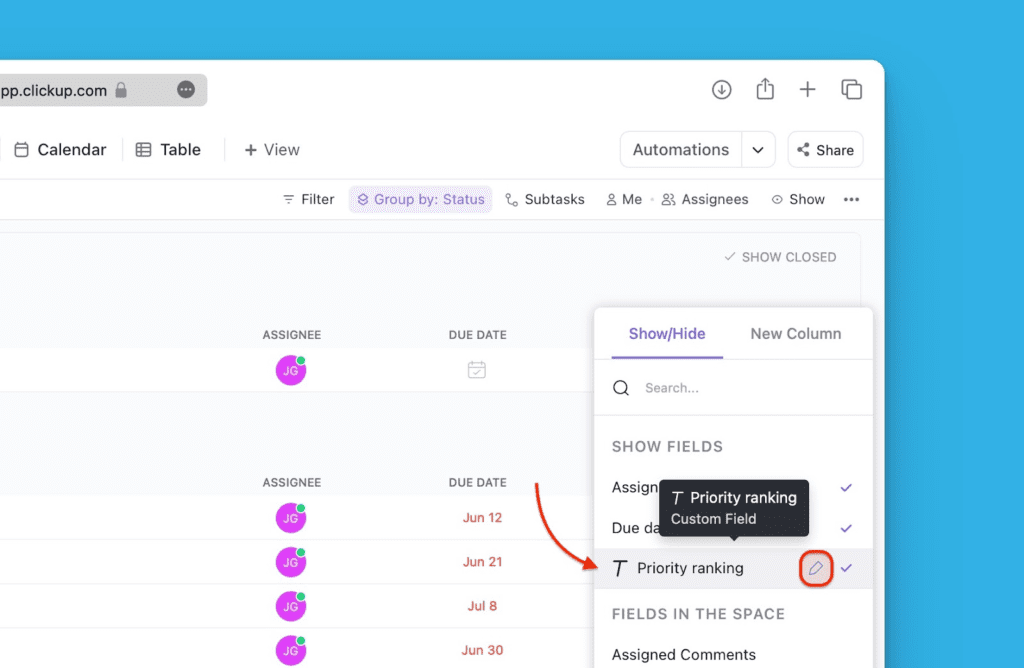Click the browser downloads icon
The image size is (1024, 668).
722,90
